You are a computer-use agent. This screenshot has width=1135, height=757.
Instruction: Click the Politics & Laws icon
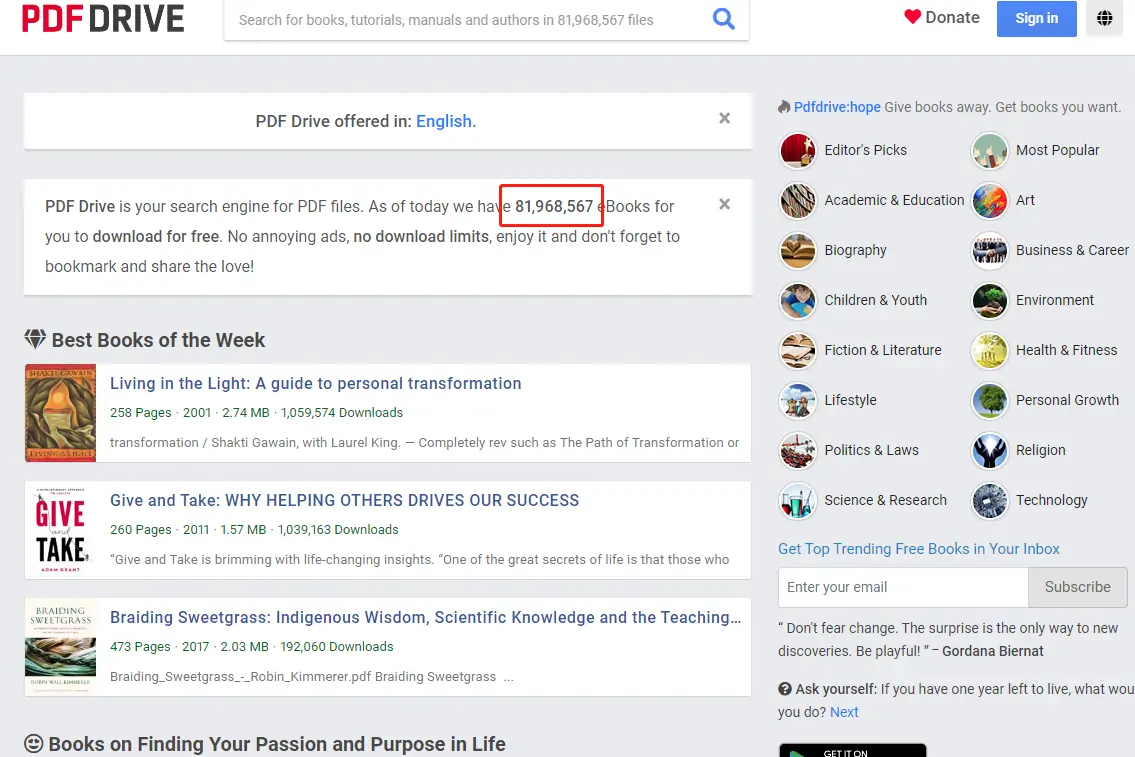coord(798,450)
